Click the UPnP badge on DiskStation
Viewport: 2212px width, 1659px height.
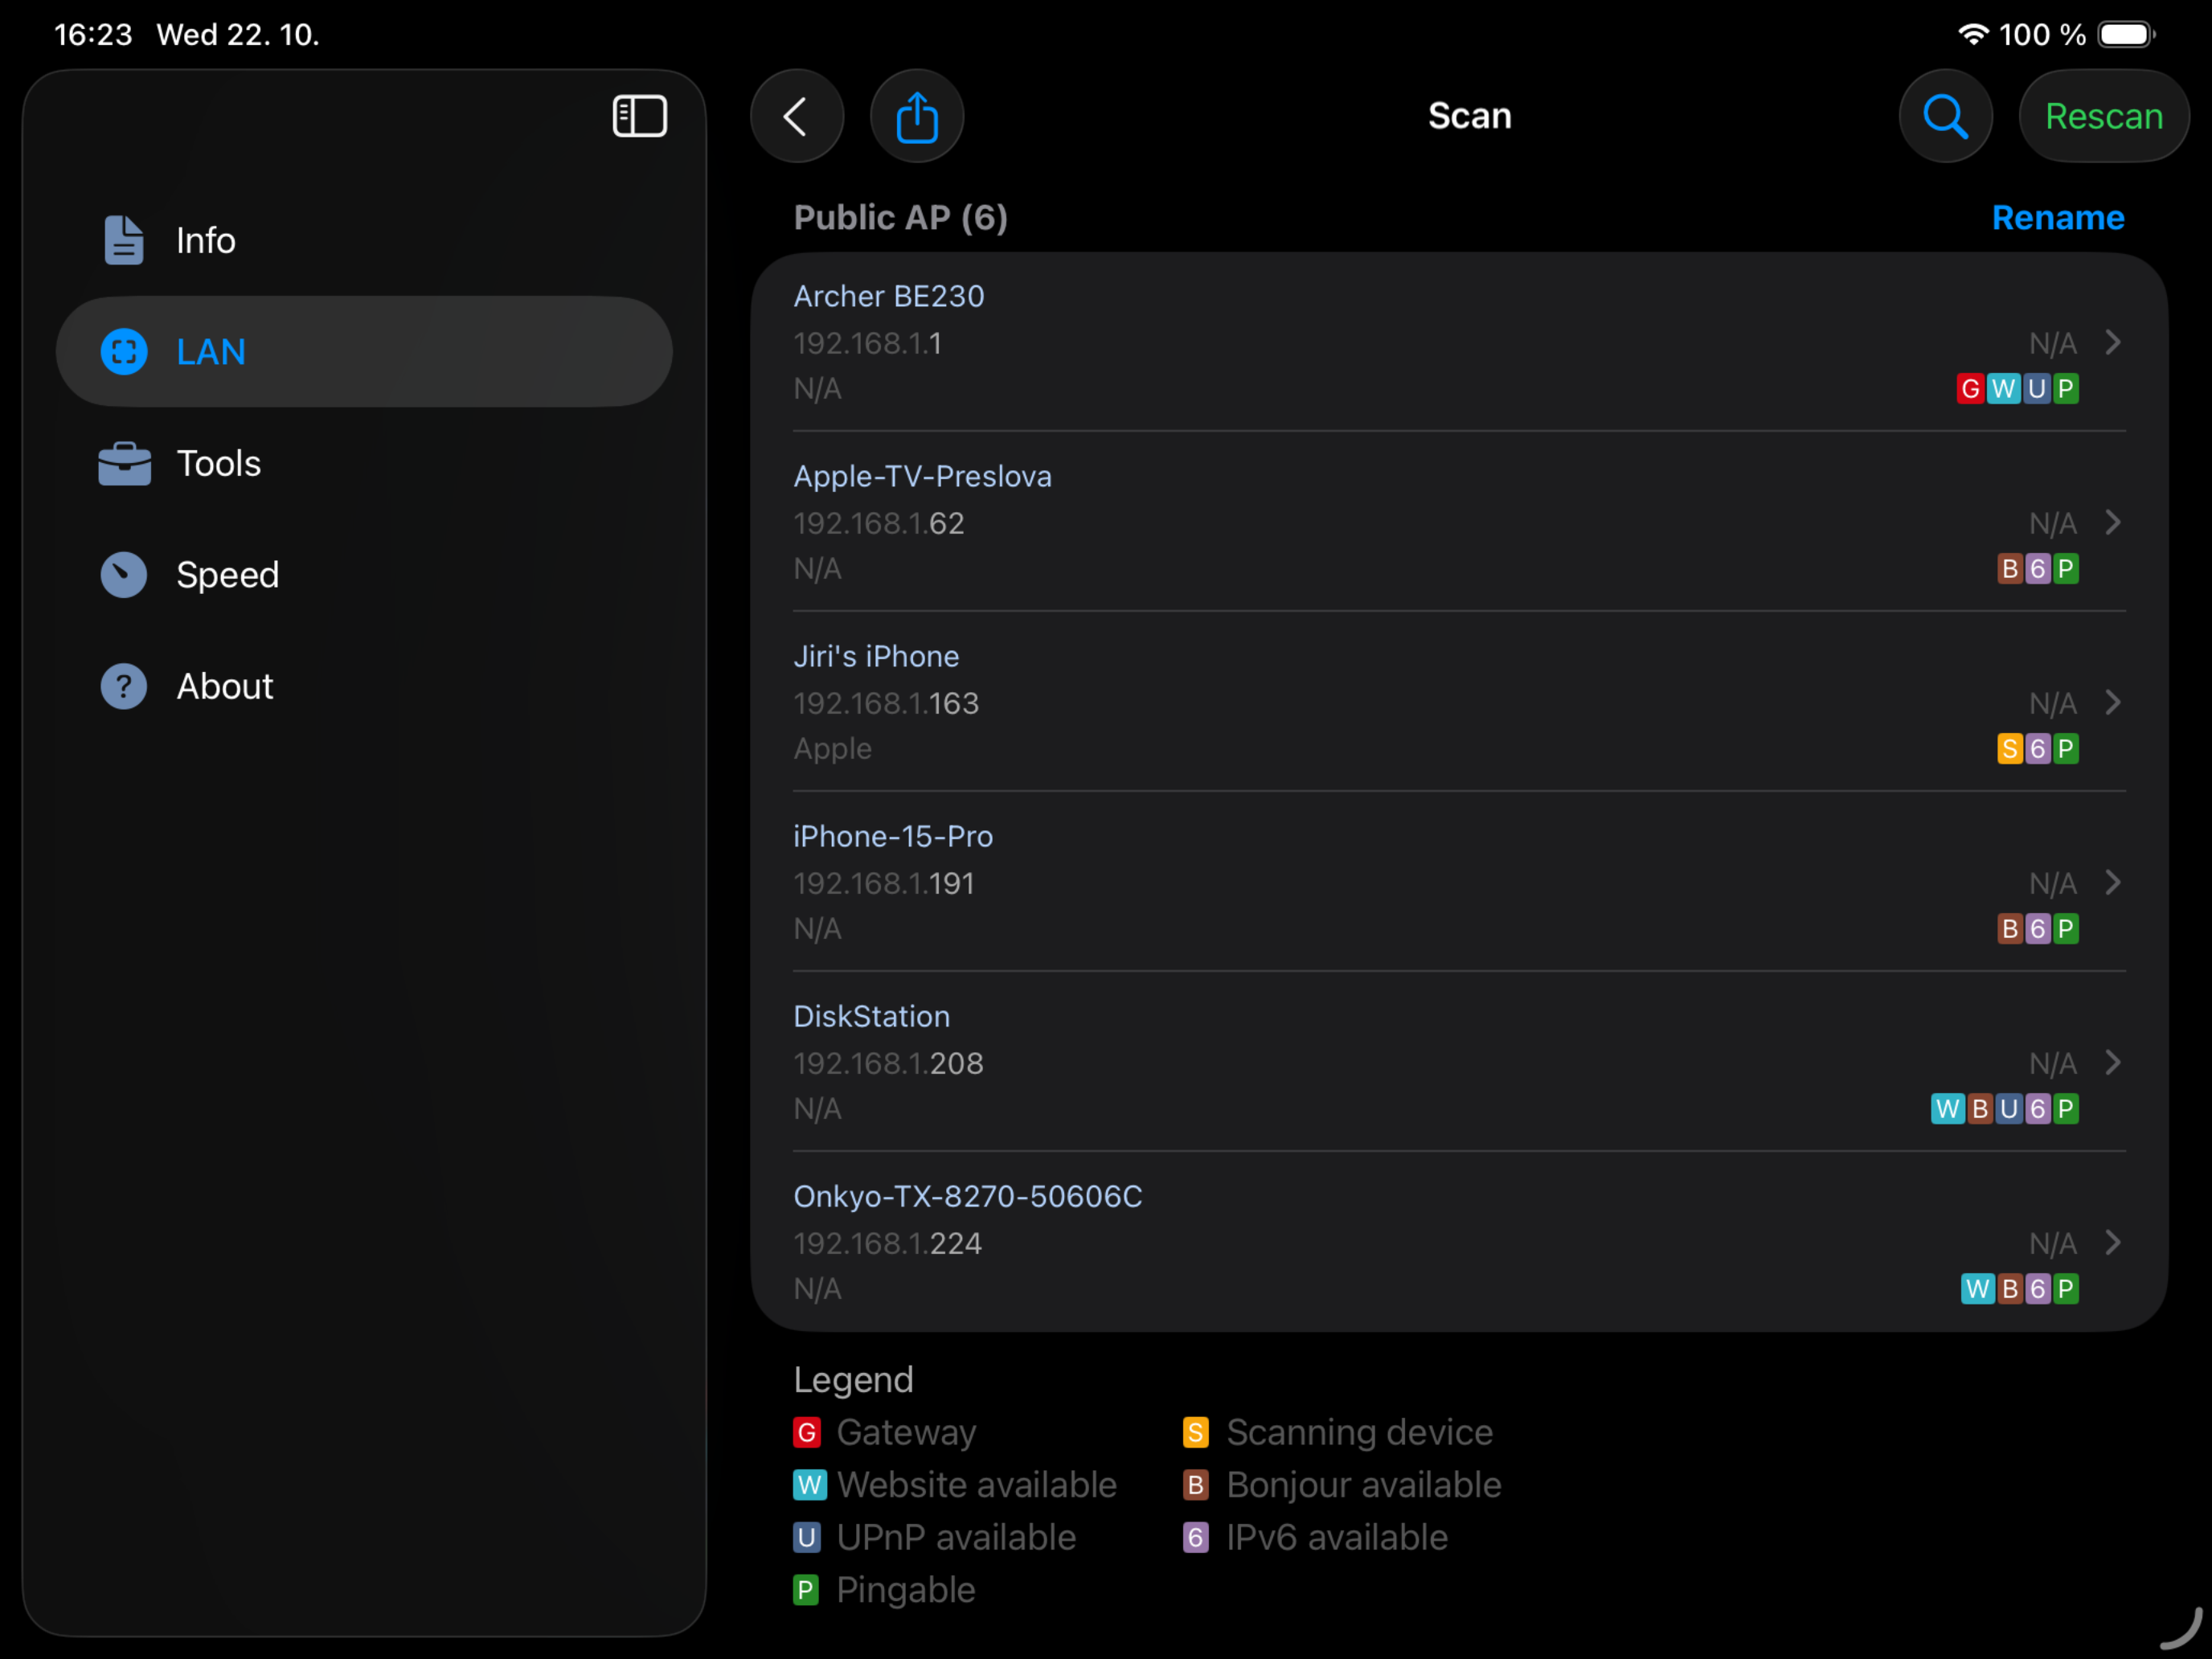(x=2009, y=1108)
